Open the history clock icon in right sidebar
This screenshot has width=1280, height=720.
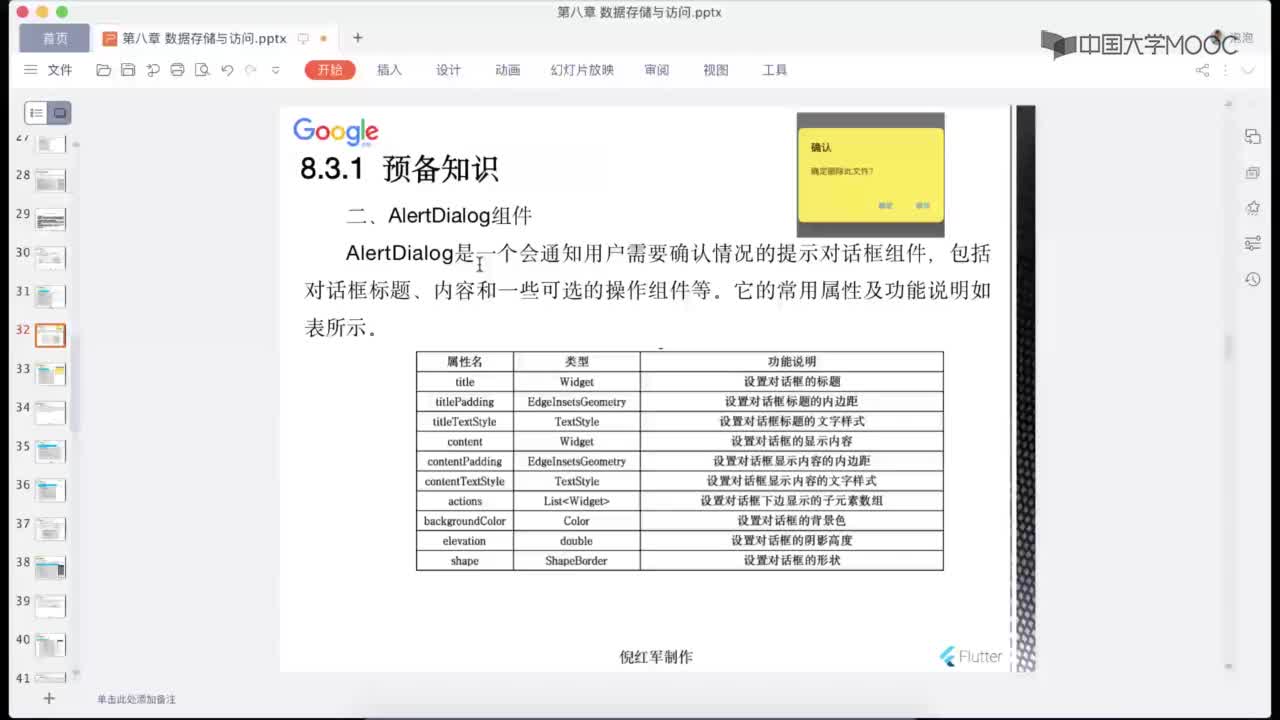point(1252,279)
